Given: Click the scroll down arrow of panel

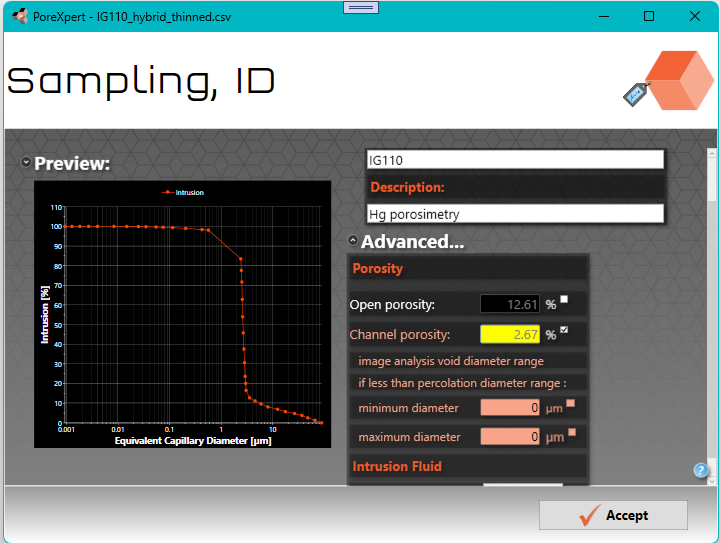Looking at the screenshot, I should [x=712, y=481].
